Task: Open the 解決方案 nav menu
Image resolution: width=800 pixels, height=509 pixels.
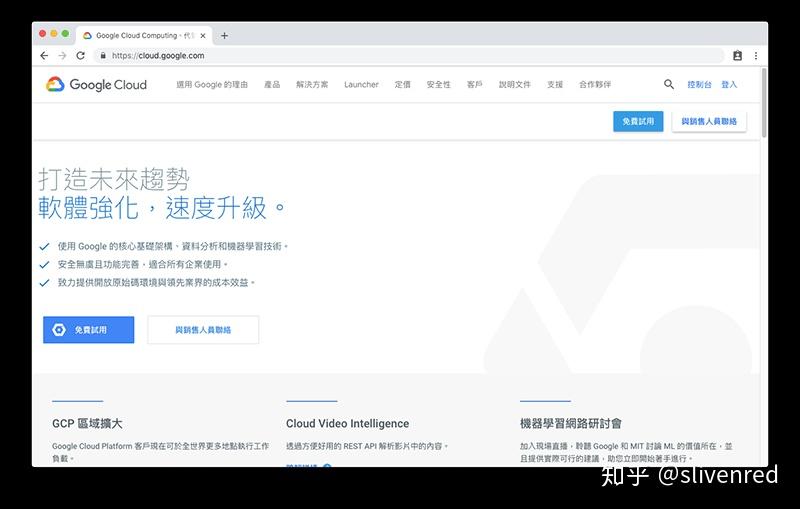Action: click(x=312, y=85)
